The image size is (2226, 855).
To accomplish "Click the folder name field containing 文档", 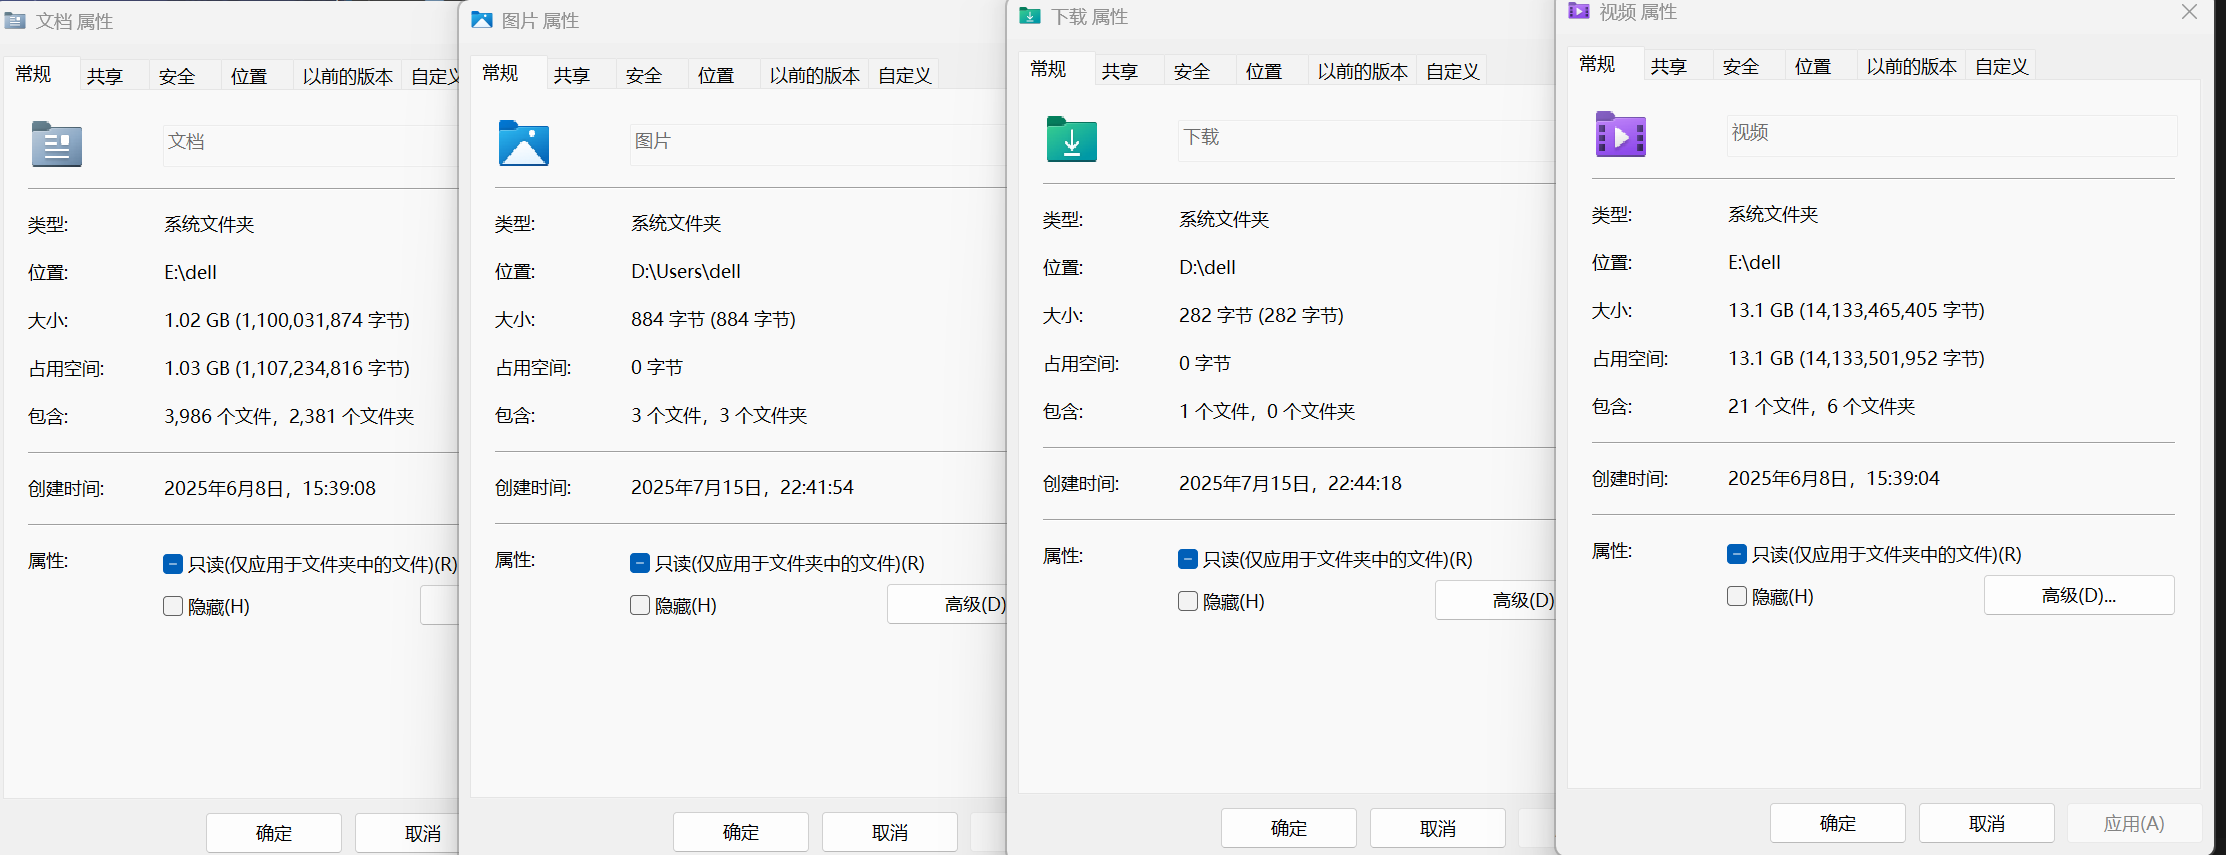I will click(x=311, y=145).
